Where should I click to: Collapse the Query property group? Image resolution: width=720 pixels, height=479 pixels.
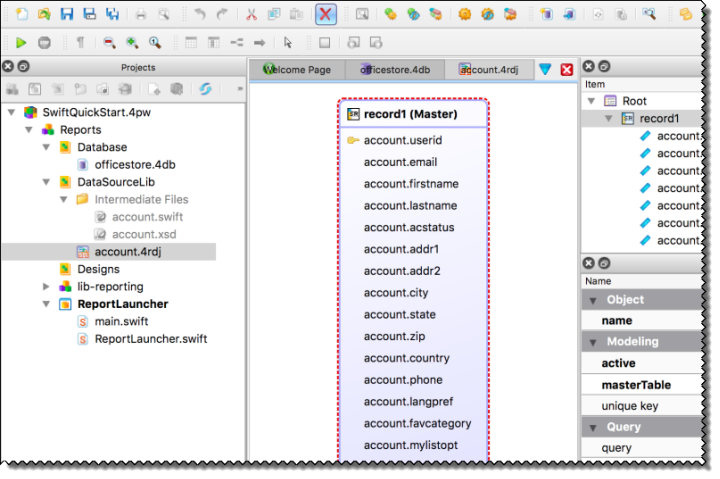[593, 428]
